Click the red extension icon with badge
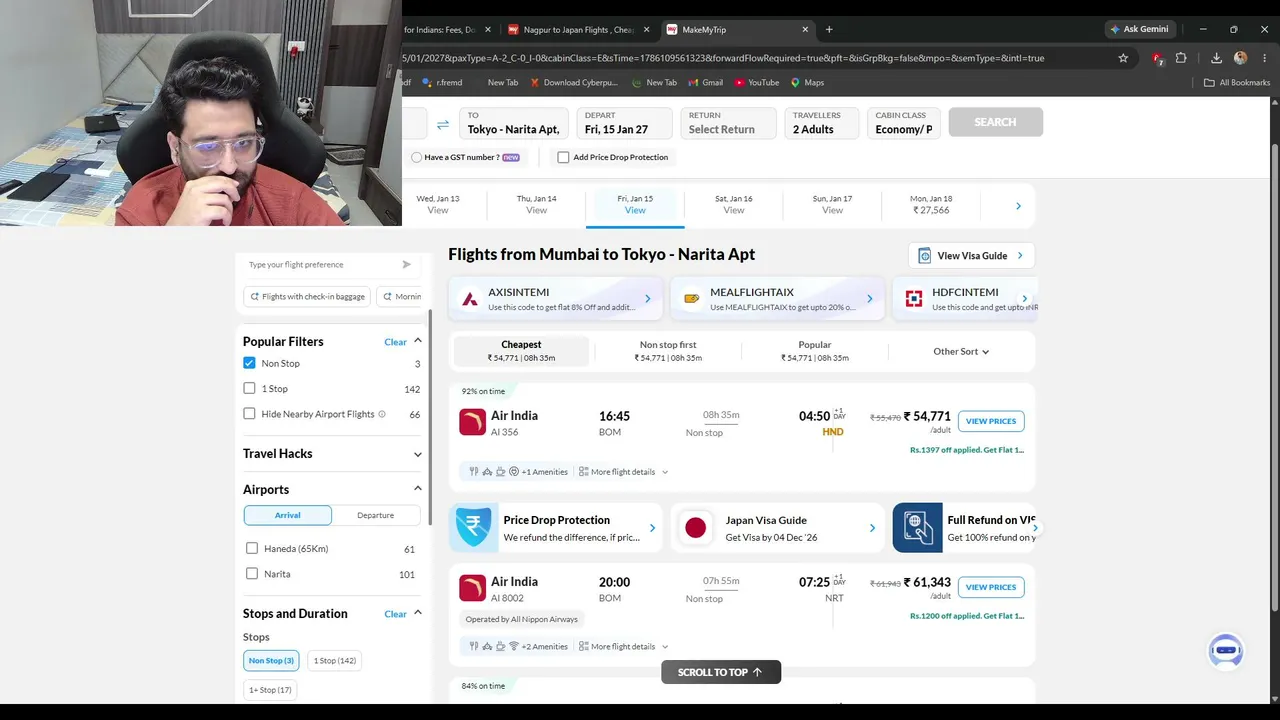 pos(1157,58)
